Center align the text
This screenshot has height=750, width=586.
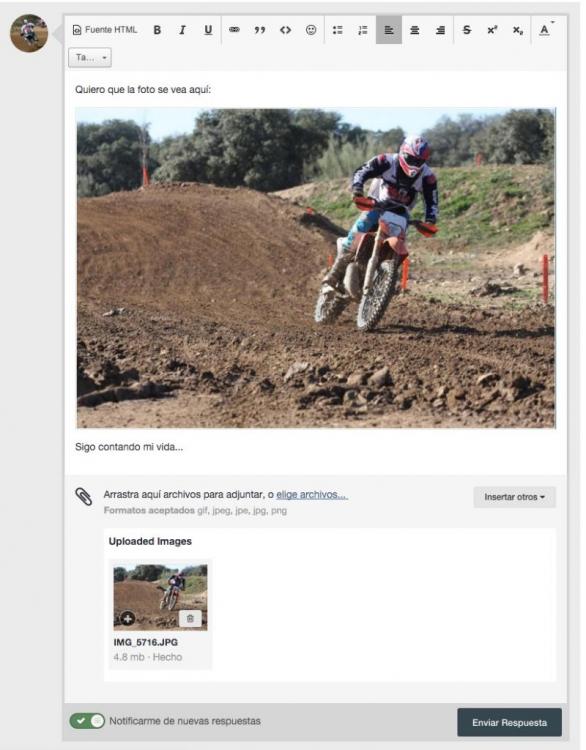click(x=415, y=30)
